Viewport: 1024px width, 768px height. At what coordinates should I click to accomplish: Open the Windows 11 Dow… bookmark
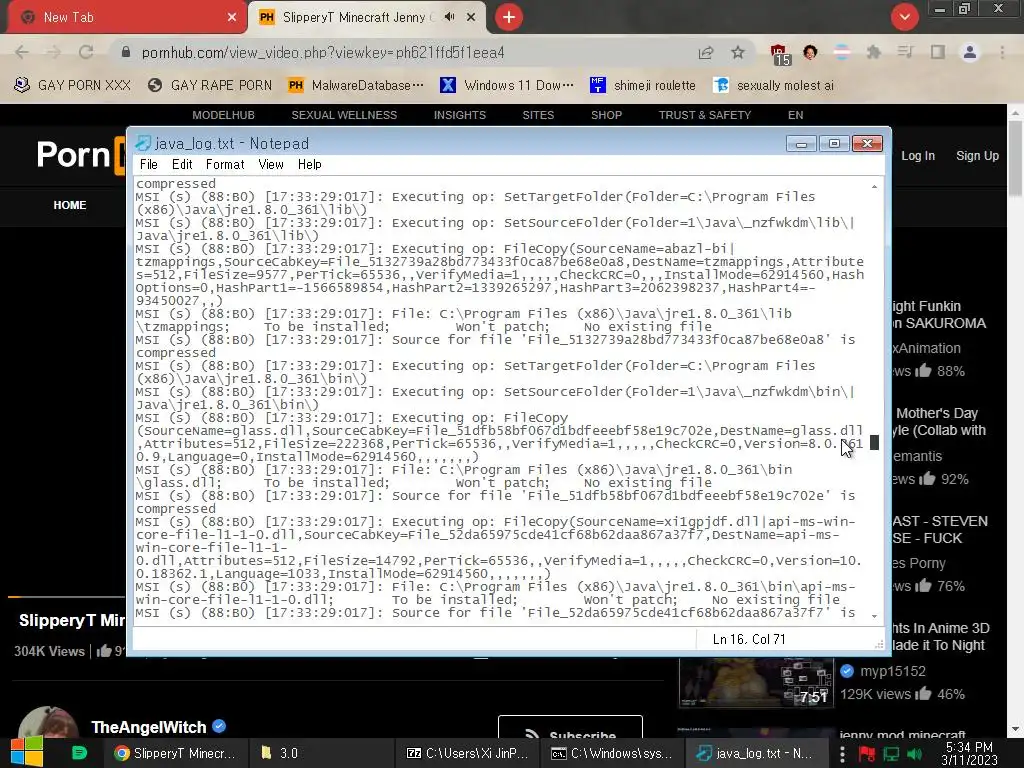click(507, 85)
